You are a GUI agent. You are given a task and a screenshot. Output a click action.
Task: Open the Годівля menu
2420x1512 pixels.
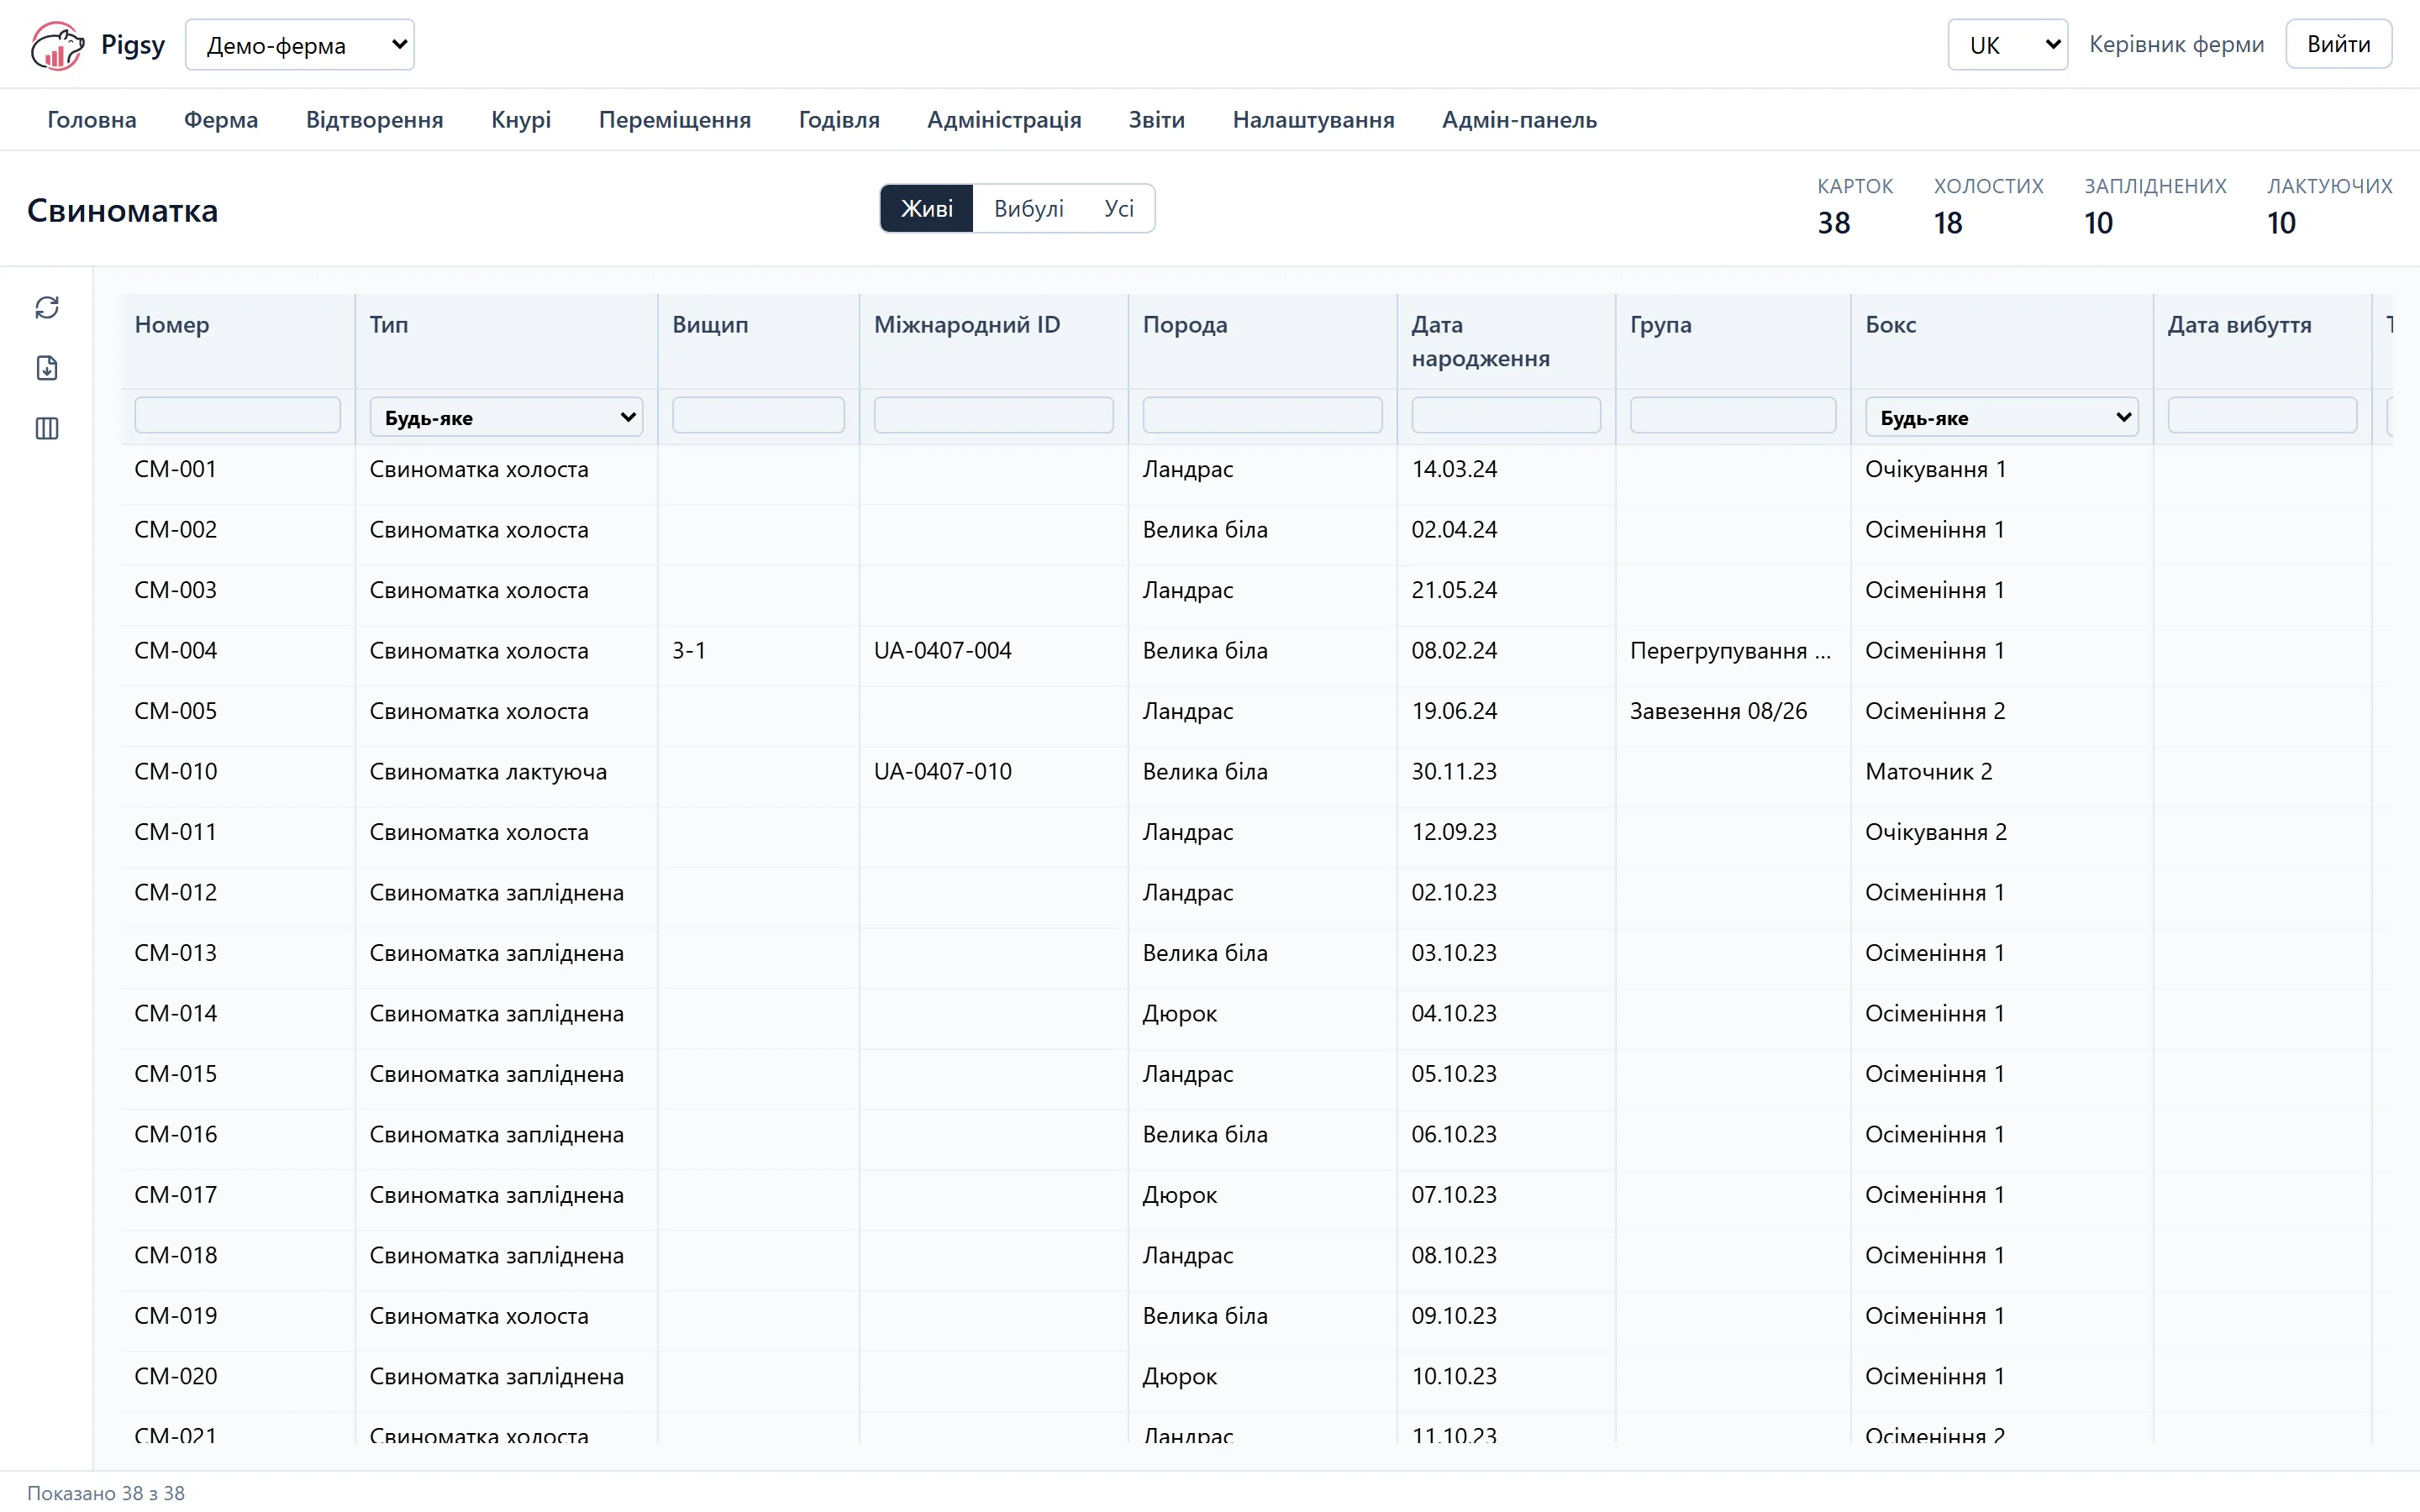tap(839, 120)
